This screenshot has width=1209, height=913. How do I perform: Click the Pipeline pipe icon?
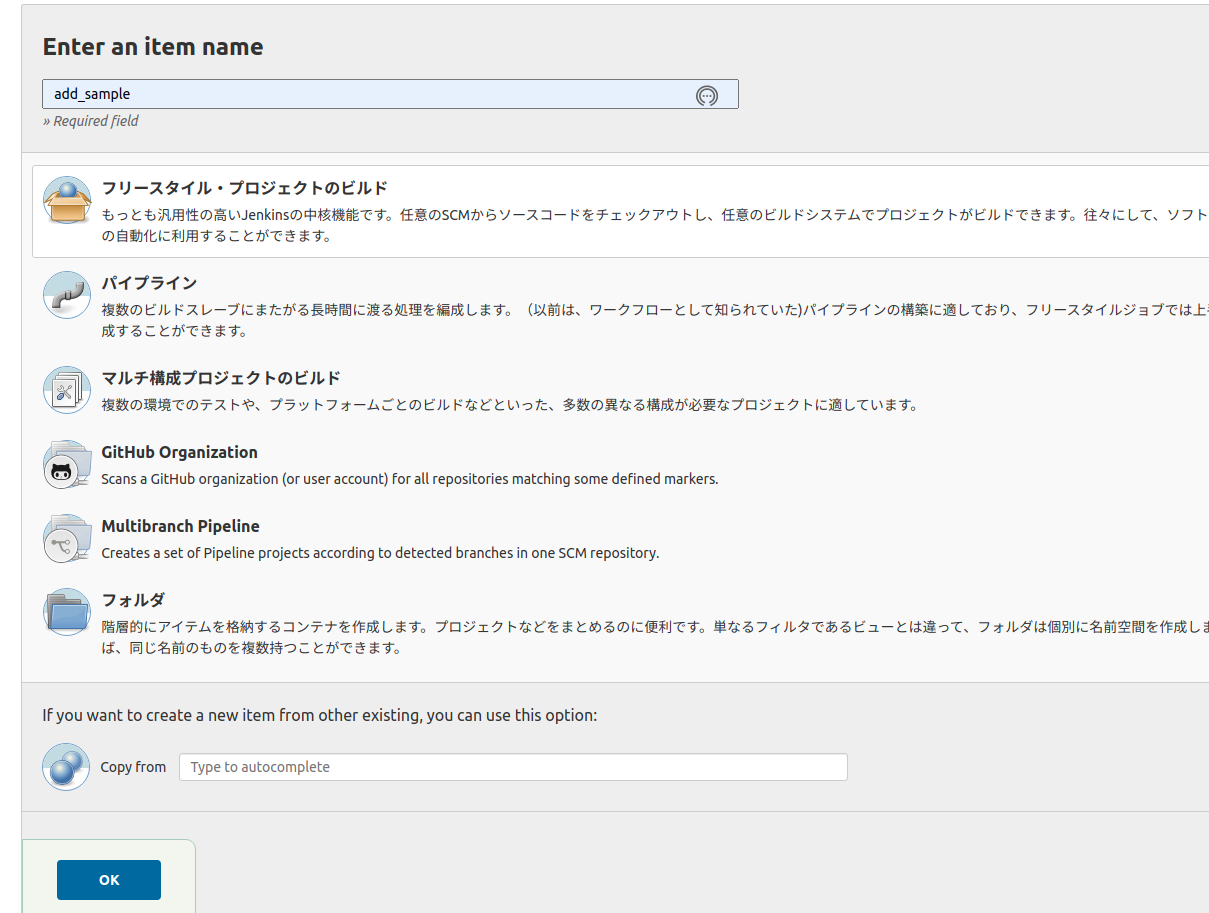click(x=67, y=295)
